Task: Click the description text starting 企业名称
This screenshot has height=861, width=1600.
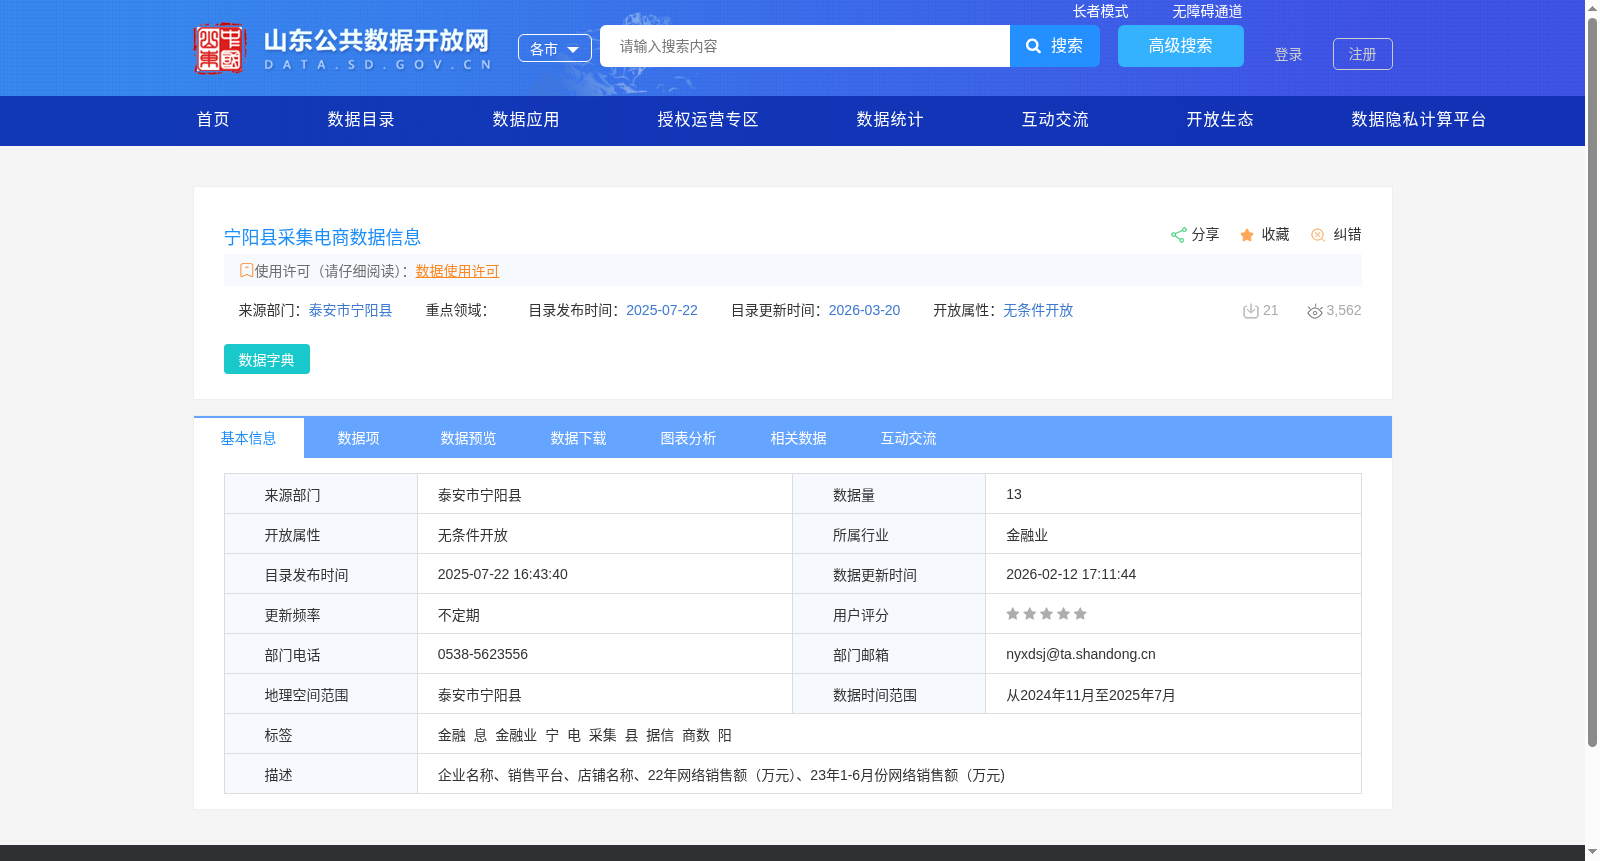Action: pos(722,775)
